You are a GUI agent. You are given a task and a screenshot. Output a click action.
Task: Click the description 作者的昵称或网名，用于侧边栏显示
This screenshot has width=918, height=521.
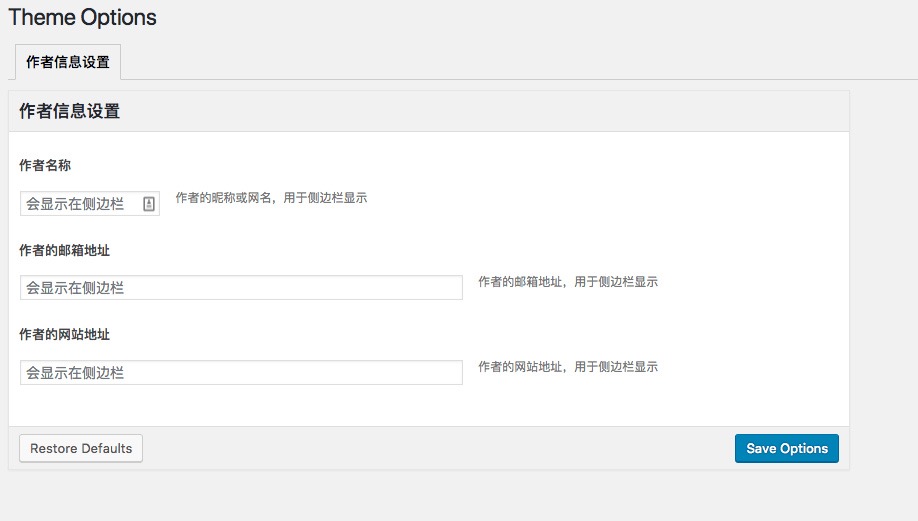[271, 198]
